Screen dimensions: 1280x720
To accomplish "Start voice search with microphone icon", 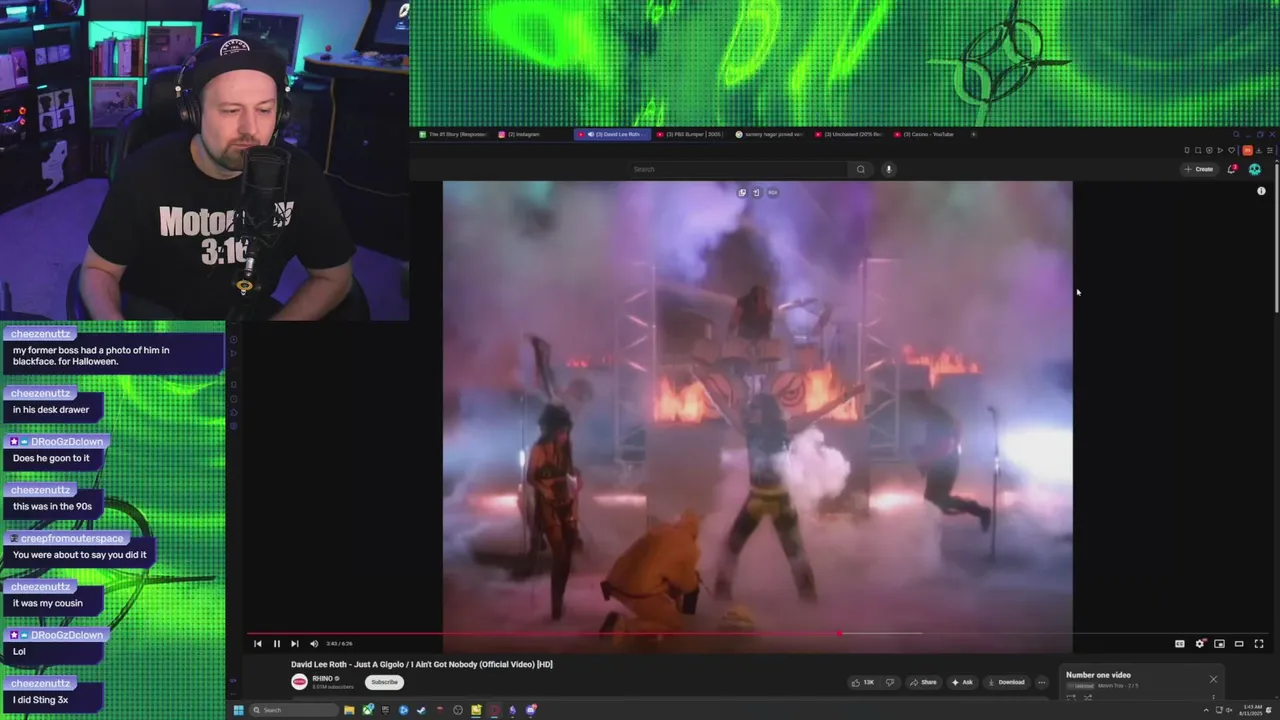I will click(x=888, y=169).
